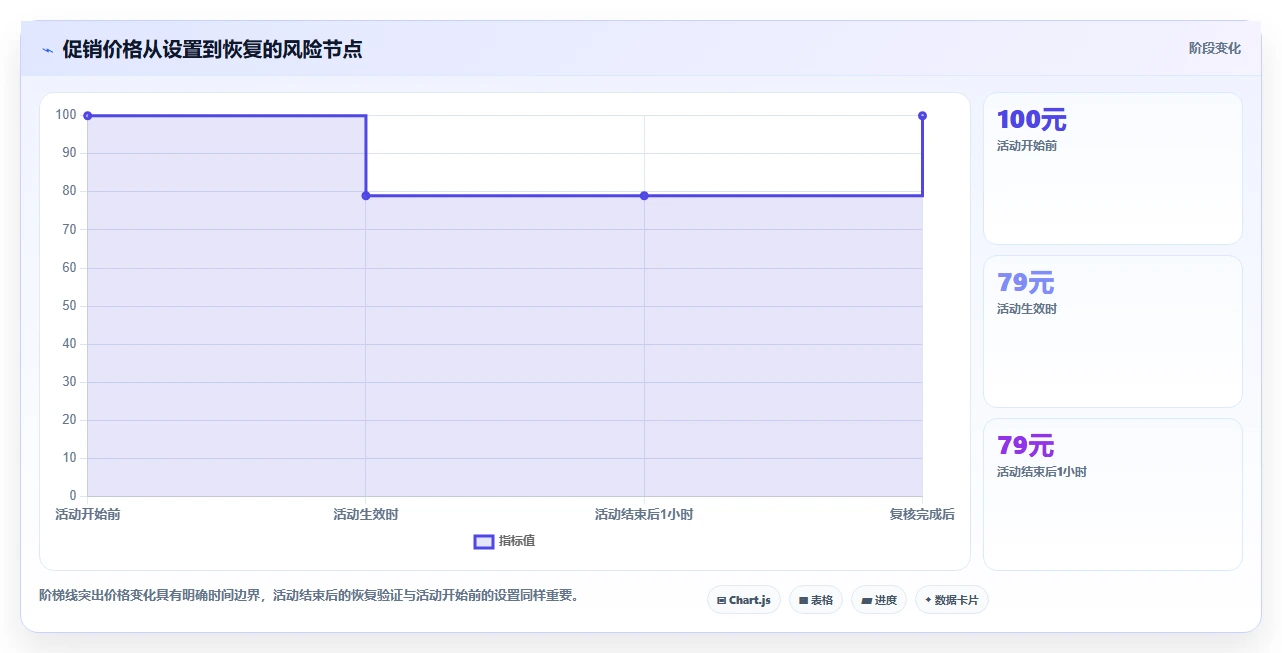Click the data point at 活动结束后1小时
This screenshot has height=653, width=1282.
644,196
